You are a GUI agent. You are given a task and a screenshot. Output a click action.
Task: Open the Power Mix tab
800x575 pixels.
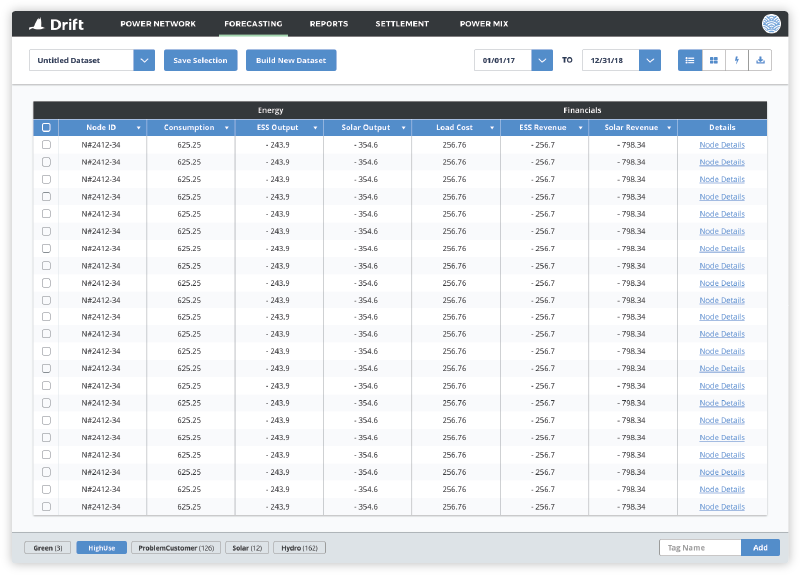coord(484,24)
